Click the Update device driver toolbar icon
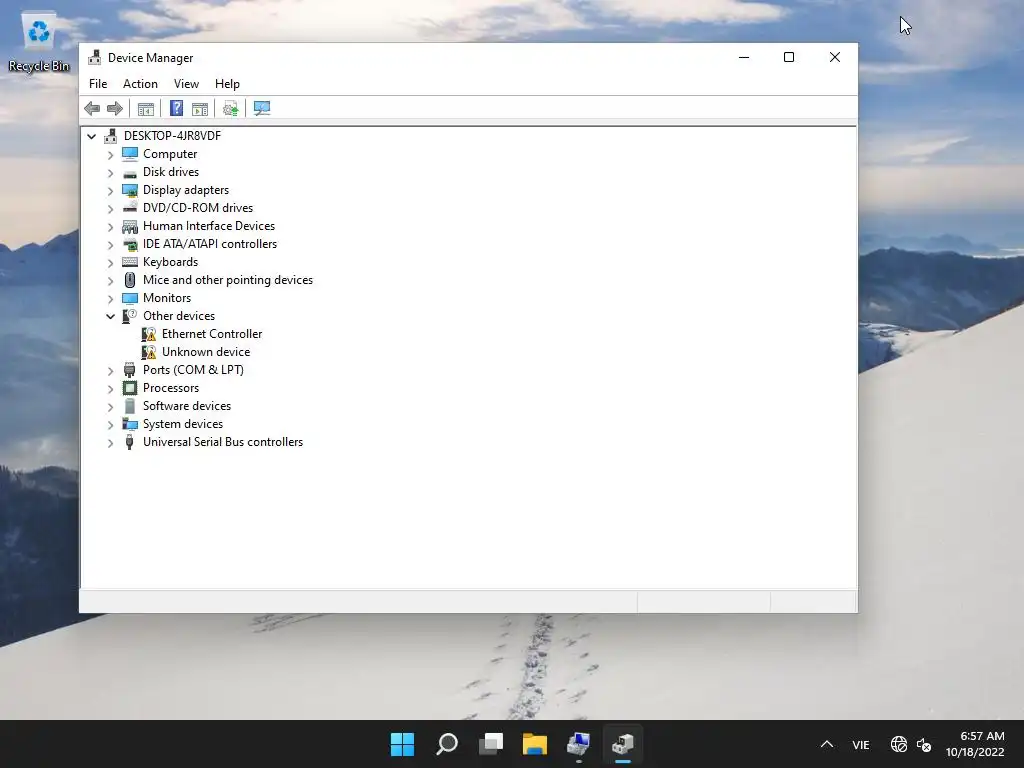The image size is (1024, 768). (x=231, y=108)
